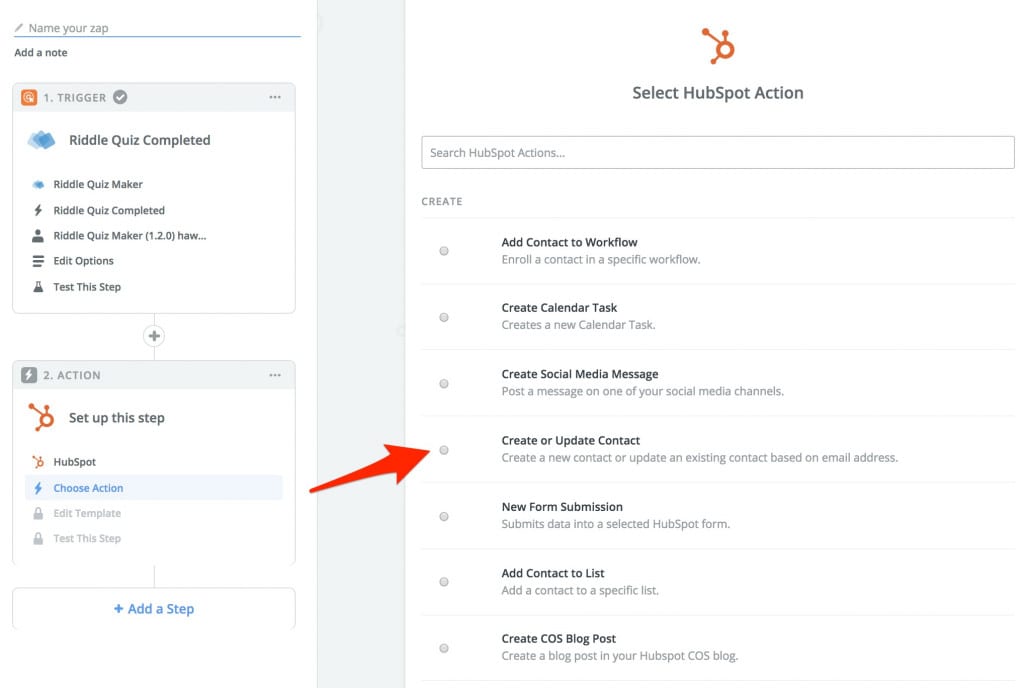Click the pencil icon beside Name your zap
The height and width of the screenshot is (688, 1024).
(19, 27)
